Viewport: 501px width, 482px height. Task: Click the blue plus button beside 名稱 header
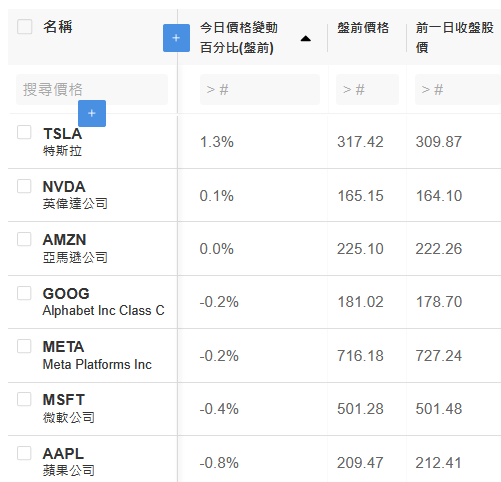[x=176, y=38]
